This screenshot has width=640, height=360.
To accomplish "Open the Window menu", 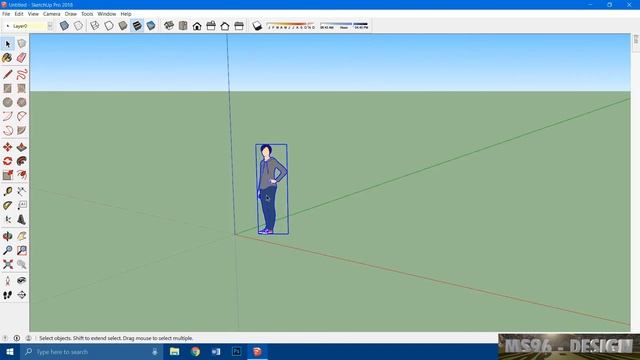I will click(x=107, y=14).
